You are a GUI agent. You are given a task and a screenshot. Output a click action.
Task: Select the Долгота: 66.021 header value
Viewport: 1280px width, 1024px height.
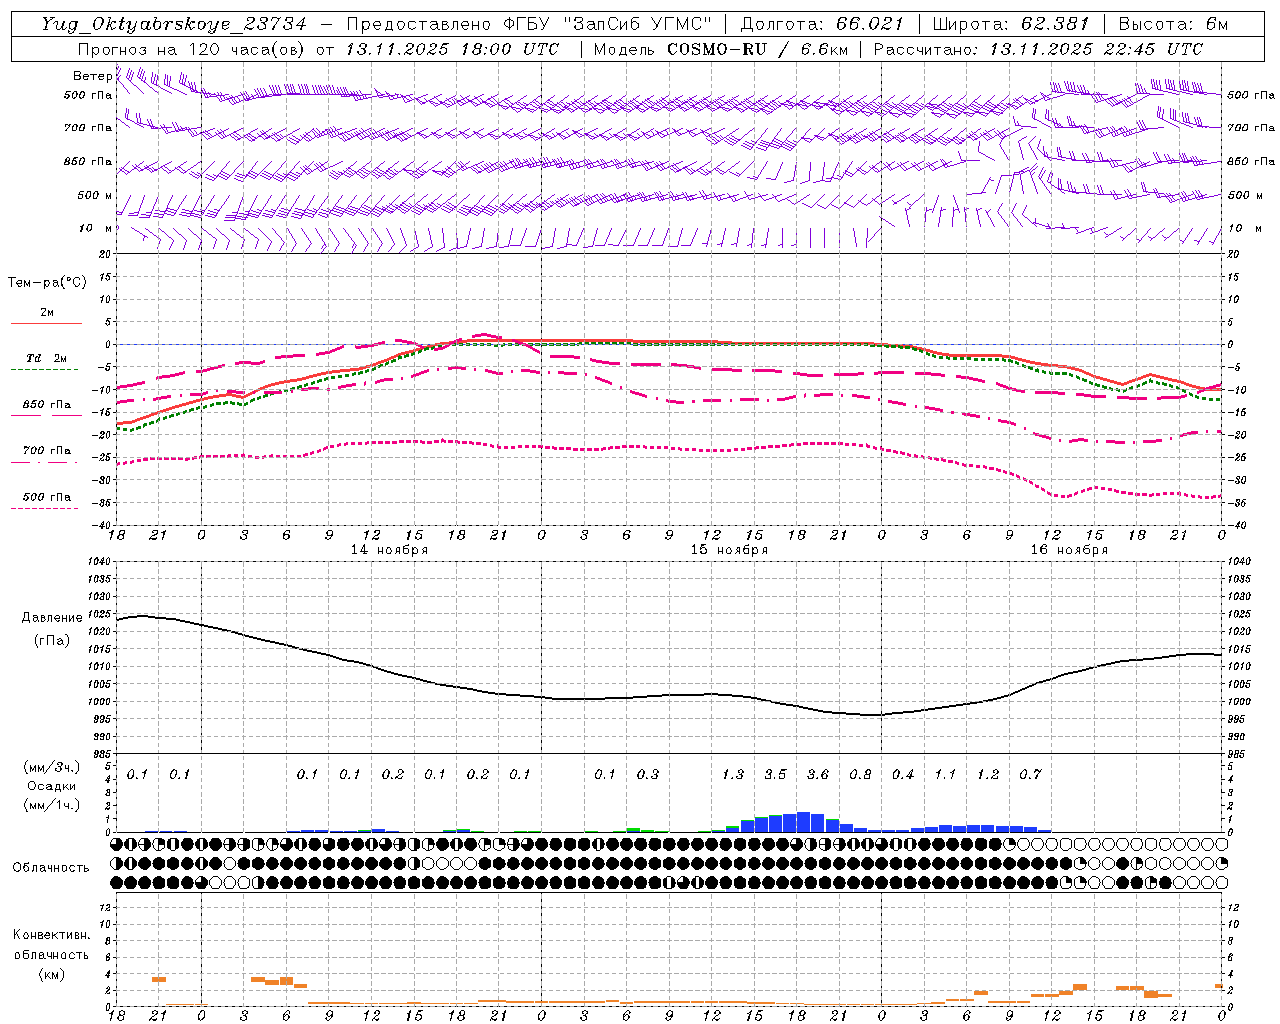822,24
